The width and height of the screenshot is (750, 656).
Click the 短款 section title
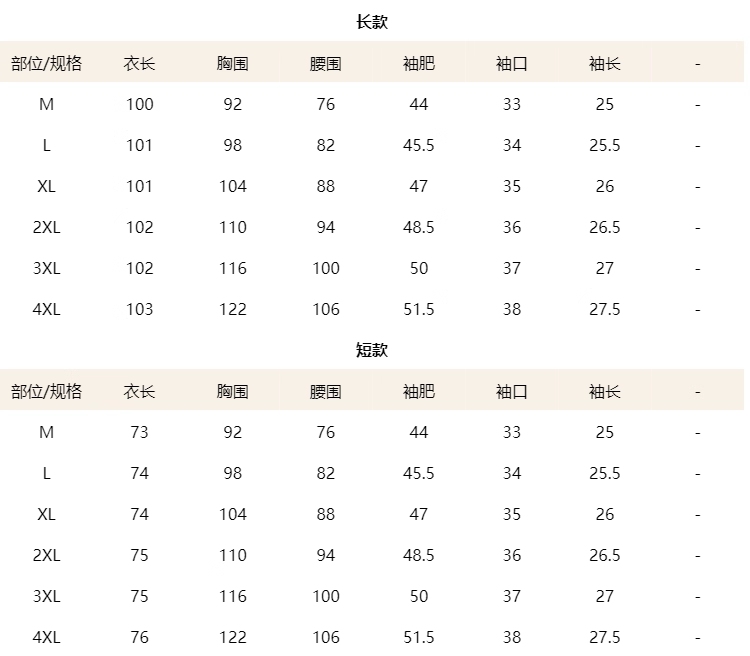click(372, 350)
